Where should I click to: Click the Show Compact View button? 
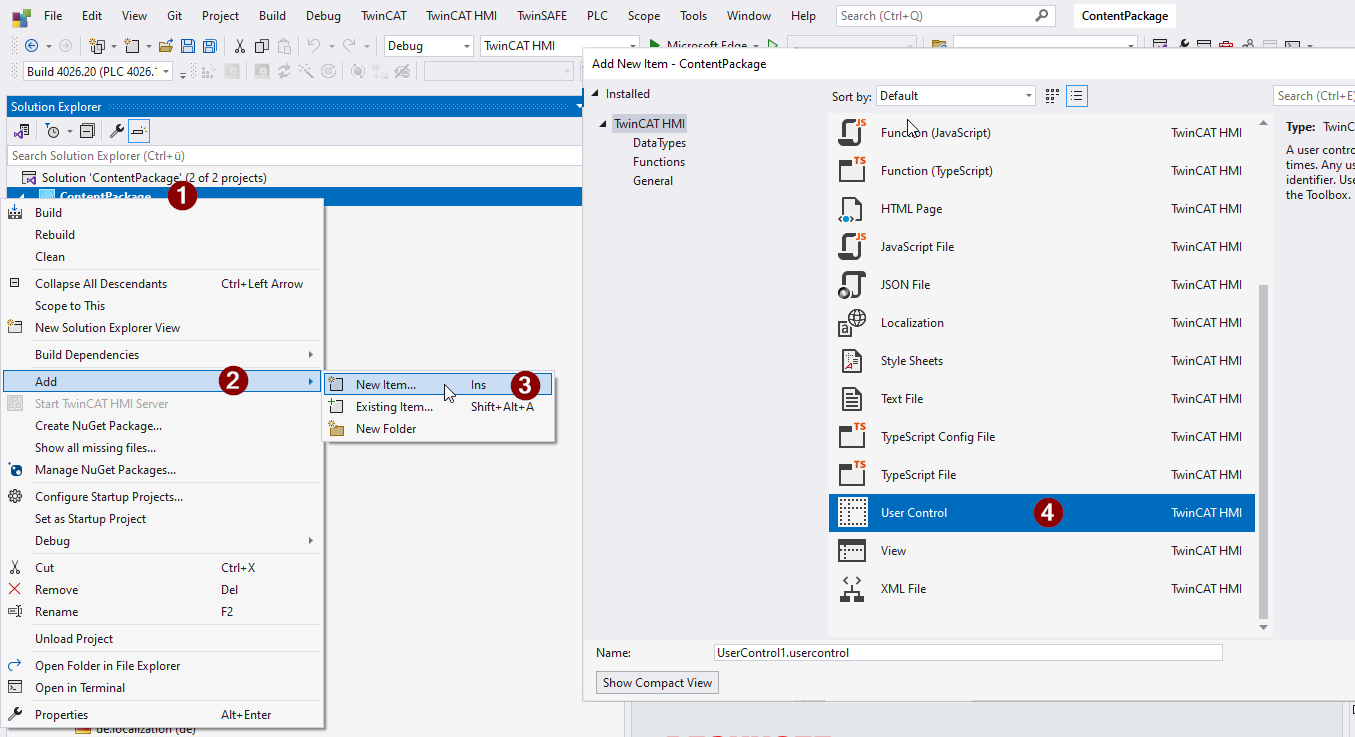click(x=657, y=683)
